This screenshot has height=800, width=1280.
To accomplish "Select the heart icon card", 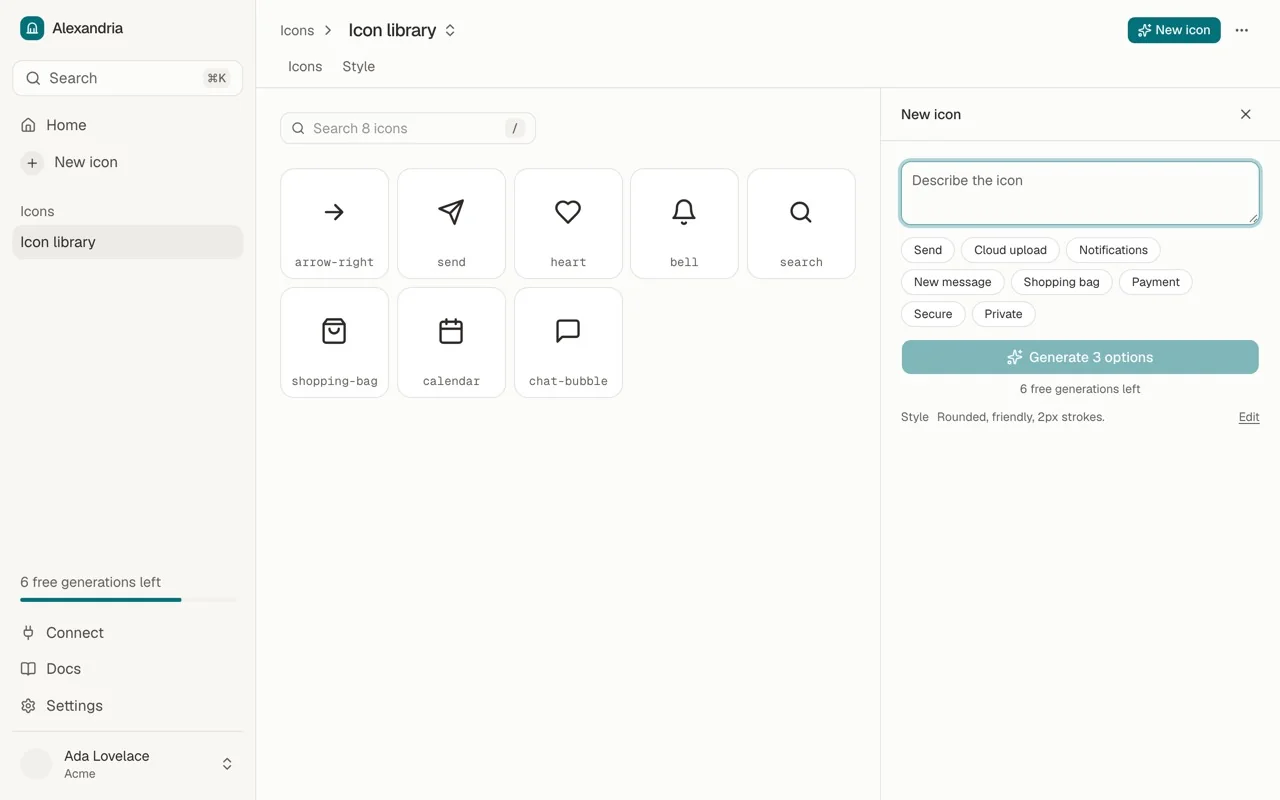I will [568, 223].
